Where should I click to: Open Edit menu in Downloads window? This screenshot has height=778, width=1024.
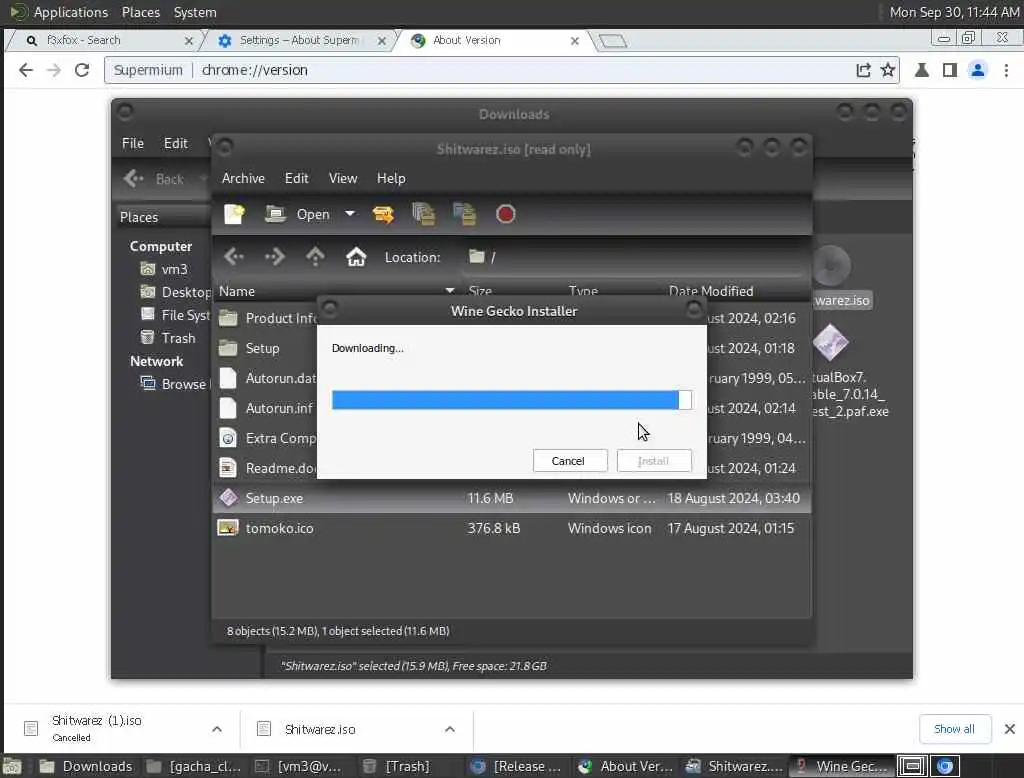coord(176,143)
